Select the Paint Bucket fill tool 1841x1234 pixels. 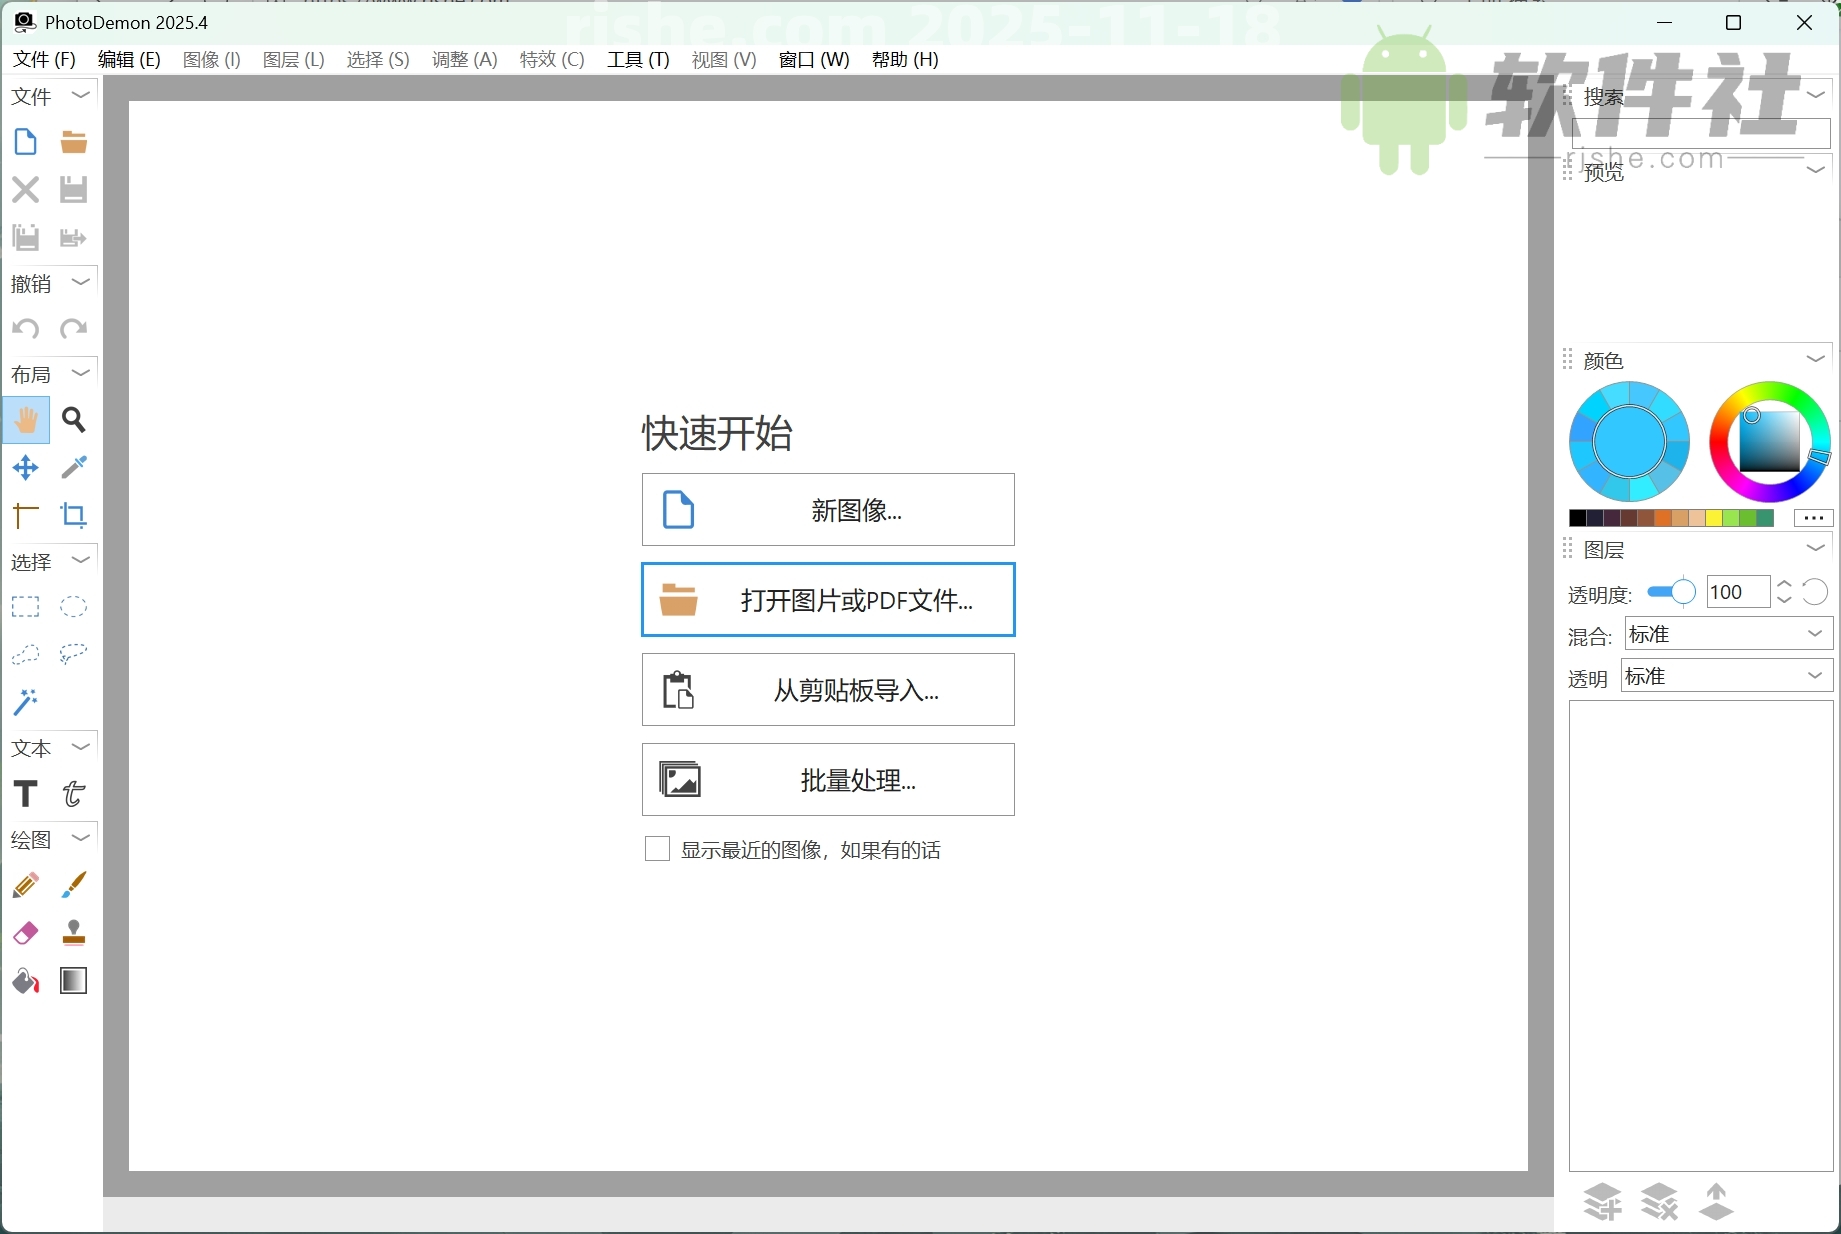pyautogui.click(x=25, y=981)
